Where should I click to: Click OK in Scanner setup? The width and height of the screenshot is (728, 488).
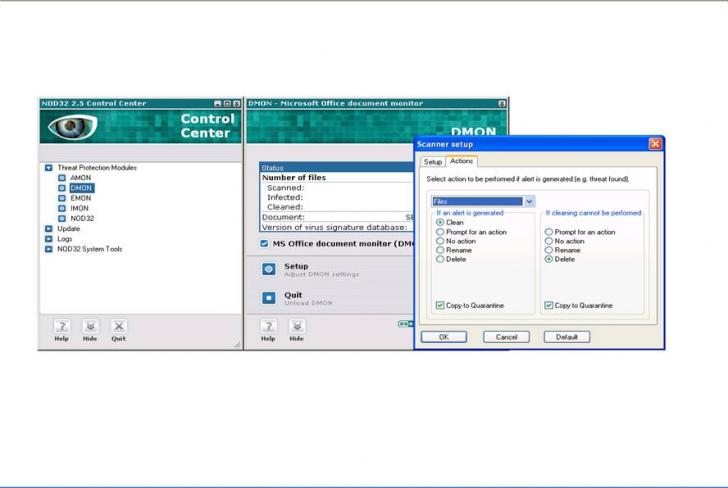444,337
